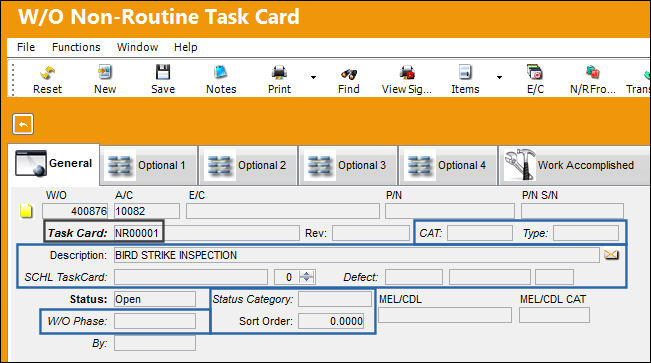The height and width of the screenshot is (363, 651).
Task: Open the Help menu
Action: click(186, 47)
